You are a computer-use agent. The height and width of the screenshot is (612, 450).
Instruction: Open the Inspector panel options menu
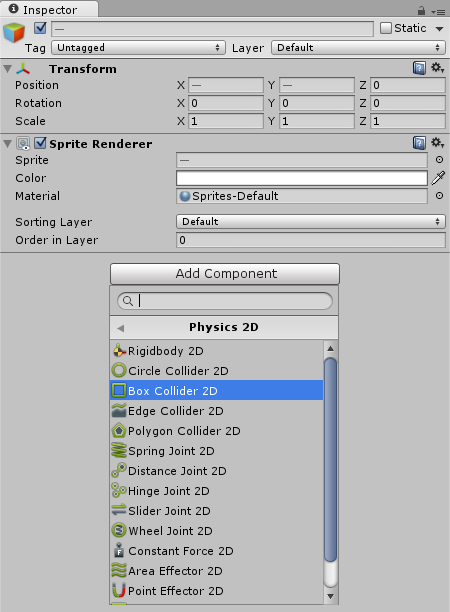[438, 12]
